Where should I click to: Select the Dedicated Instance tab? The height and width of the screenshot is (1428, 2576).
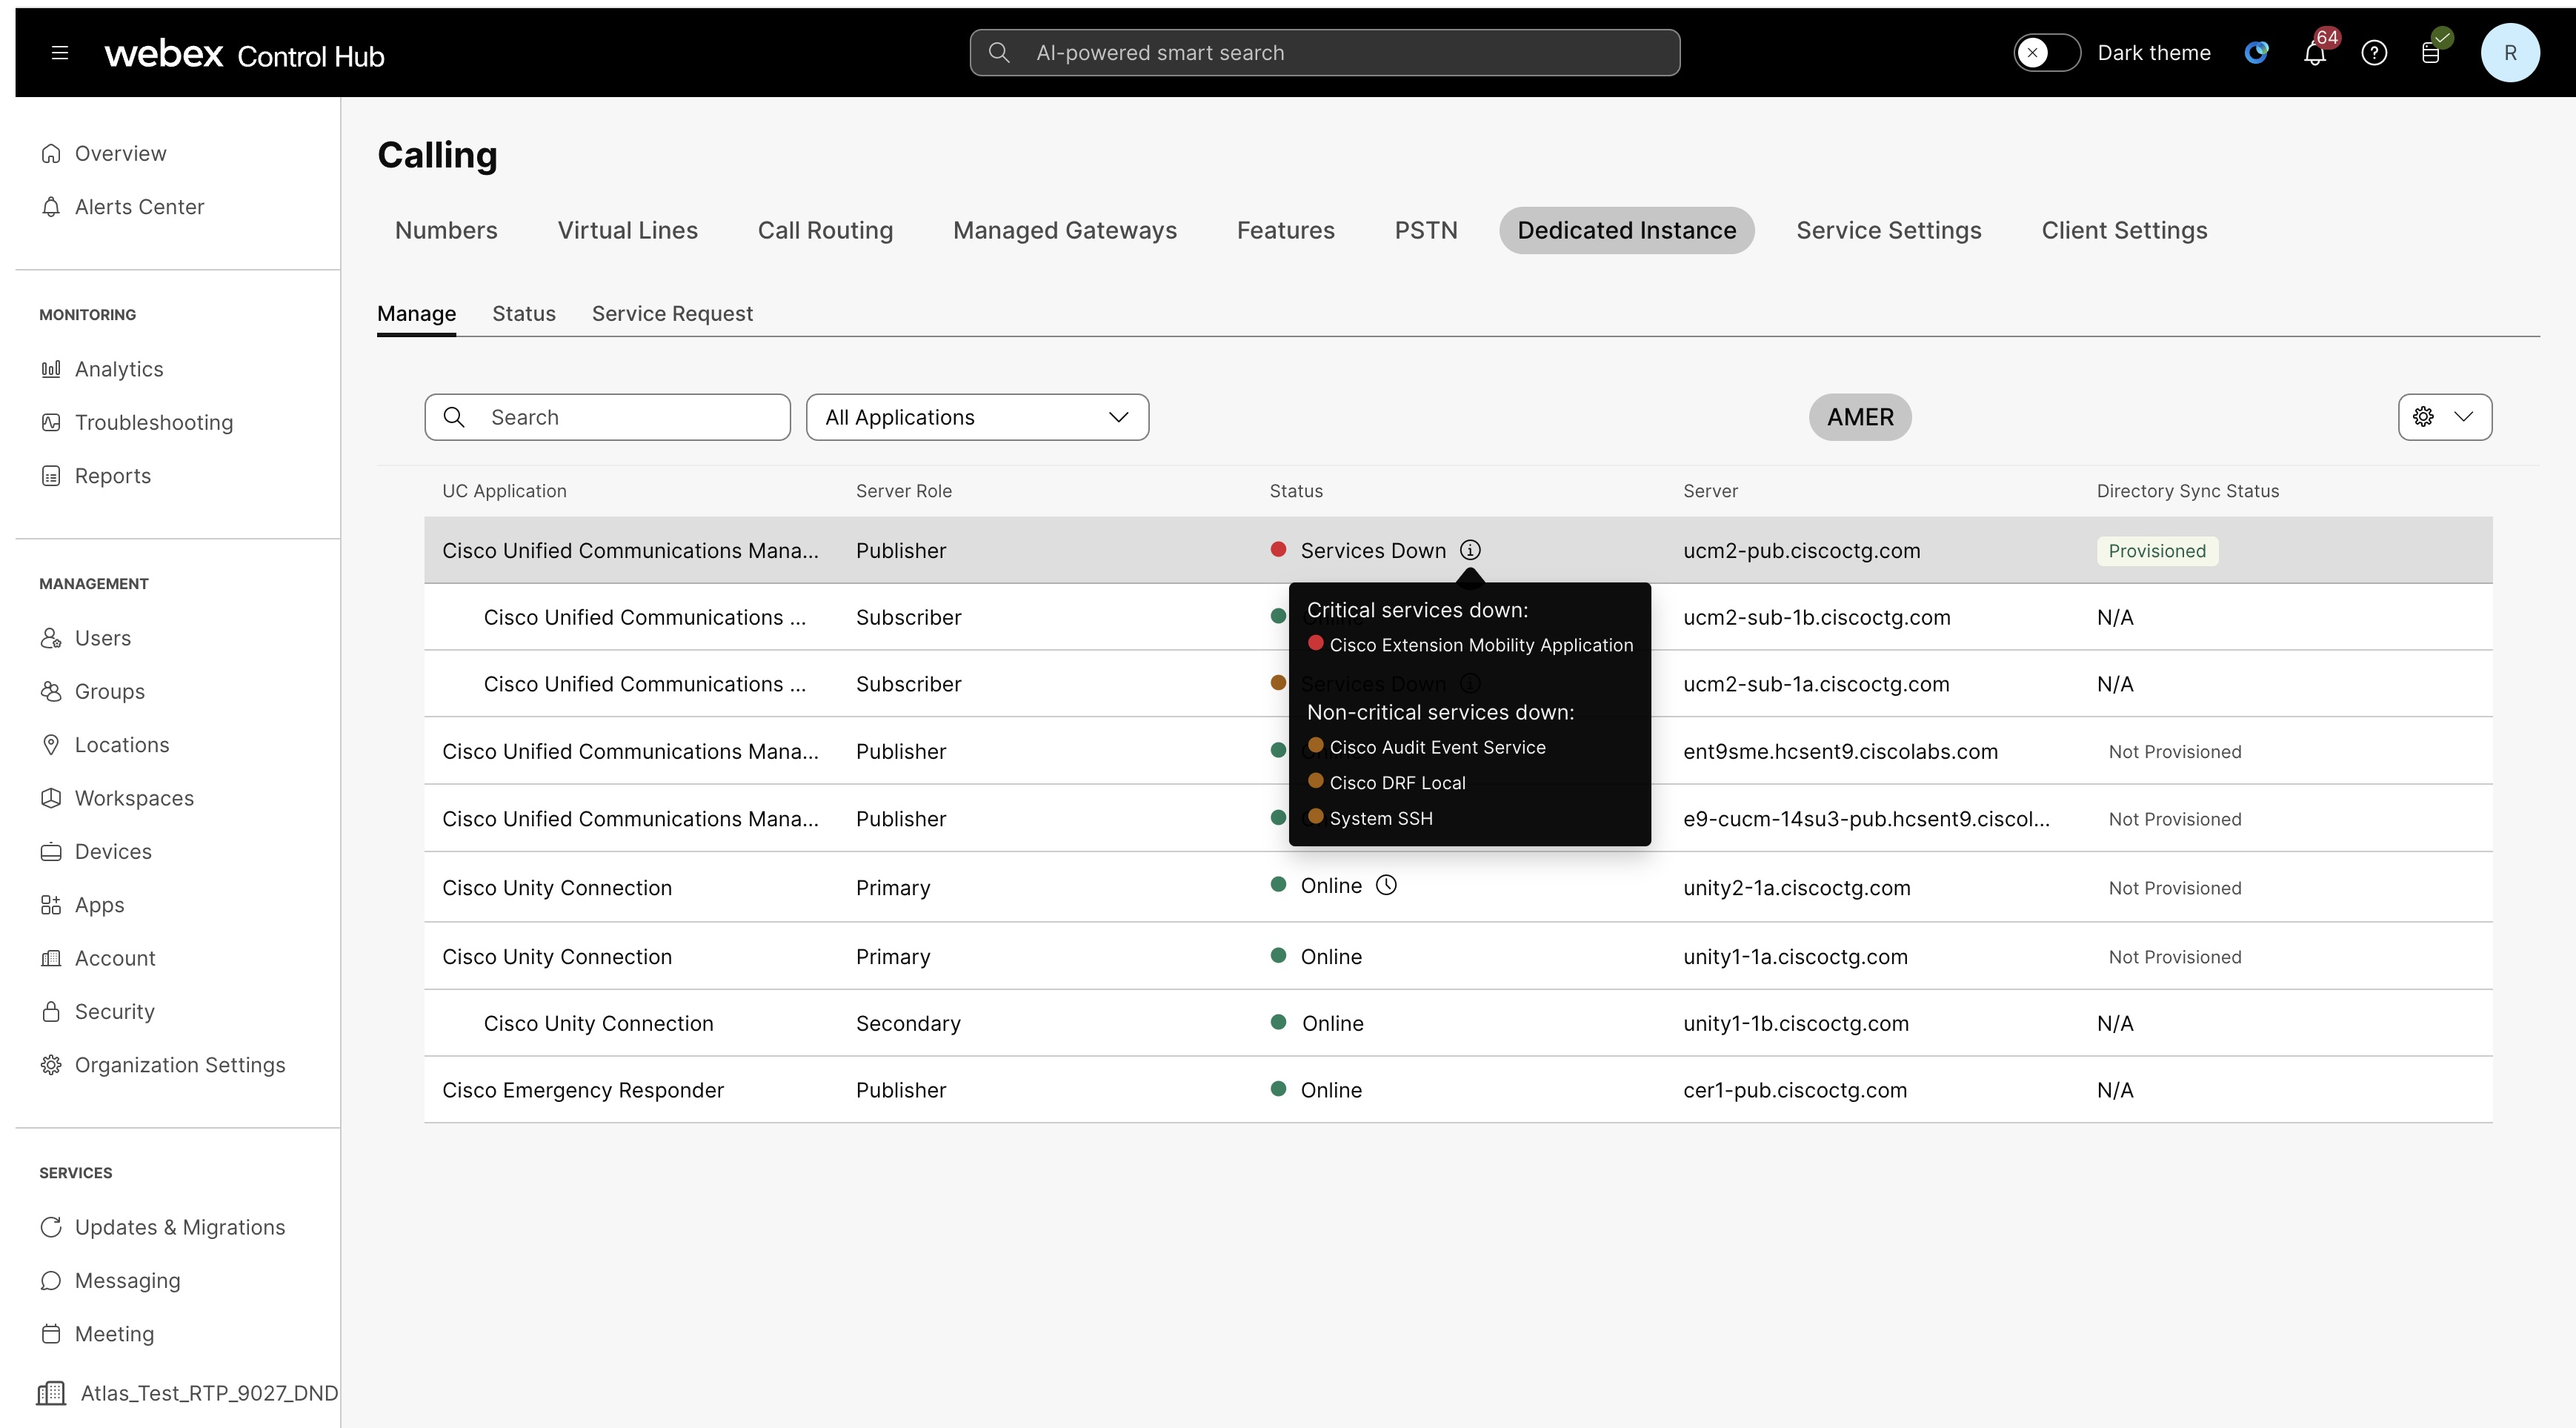tap(1627, 230)
